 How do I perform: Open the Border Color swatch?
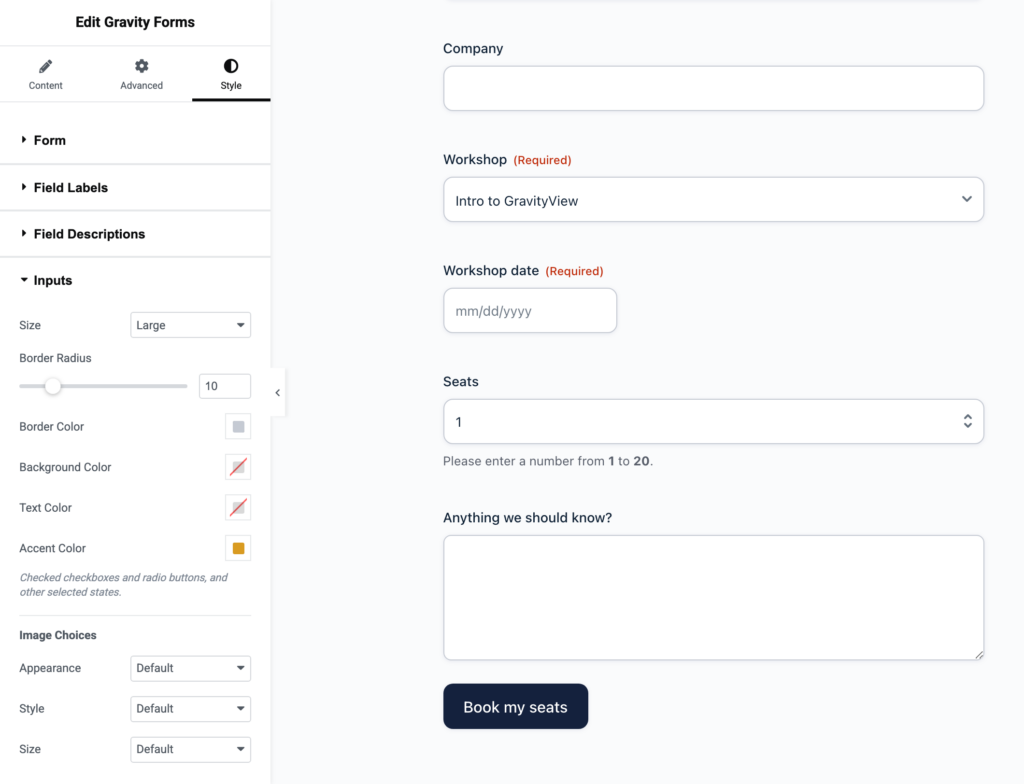pyautogui.click(x=238, y=427)
